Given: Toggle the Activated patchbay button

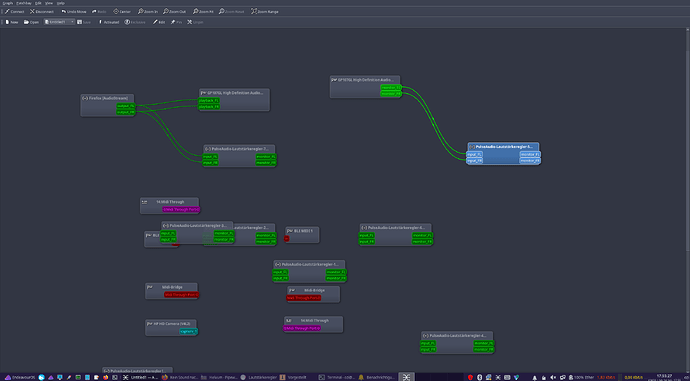Looking at the screenshot, I should pos(109,22).
